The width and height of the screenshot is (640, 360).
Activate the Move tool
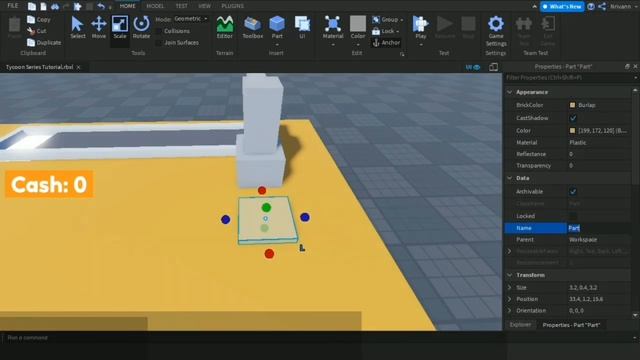point(99,27)
